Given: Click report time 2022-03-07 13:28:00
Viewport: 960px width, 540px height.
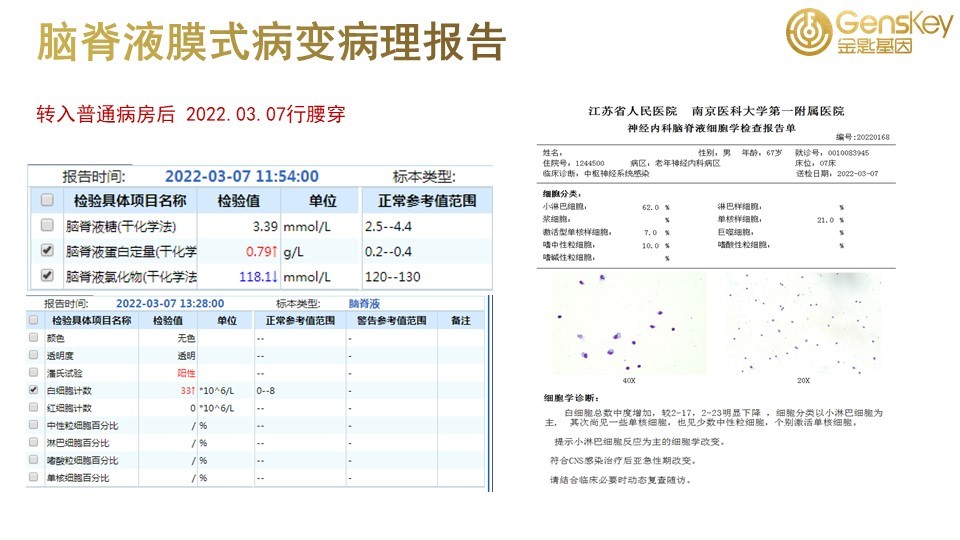Looking at the screenshot, I should click(170, 304).
